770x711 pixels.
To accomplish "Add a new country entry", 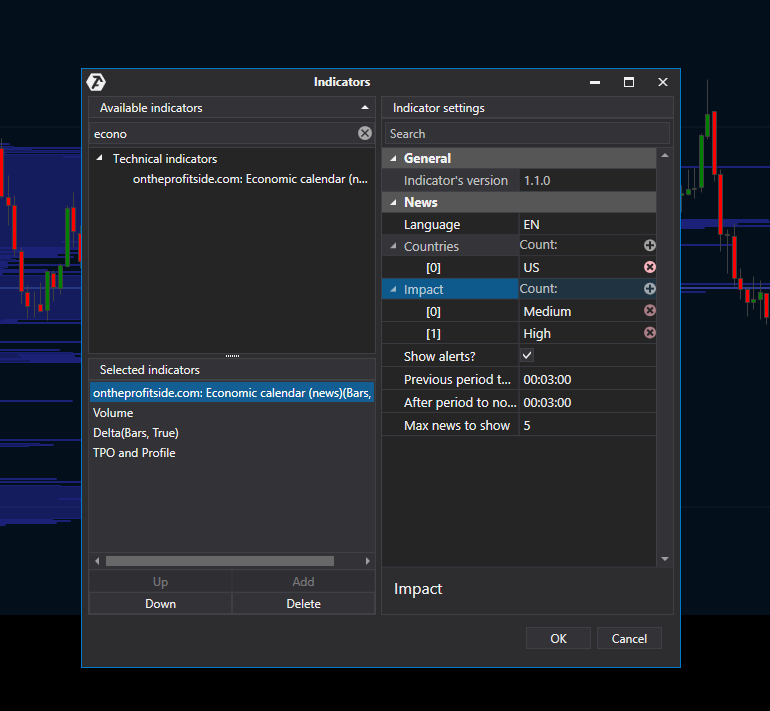I will click(x=649, y=245).
